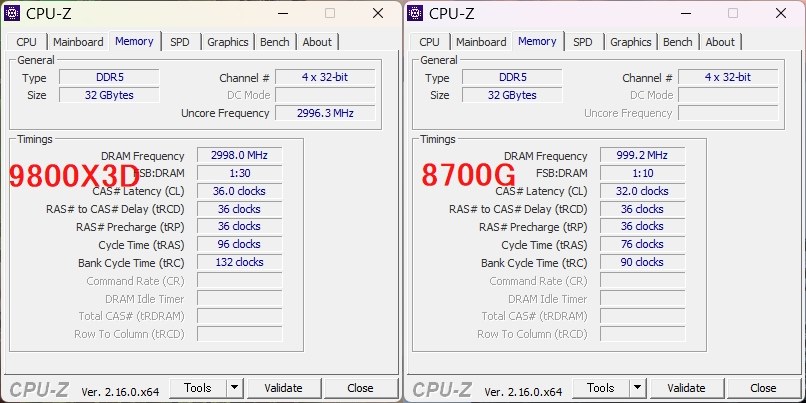806x403 pixels.
Task: Click tRP 36 clocks value in right window
Action: [643, 227]
